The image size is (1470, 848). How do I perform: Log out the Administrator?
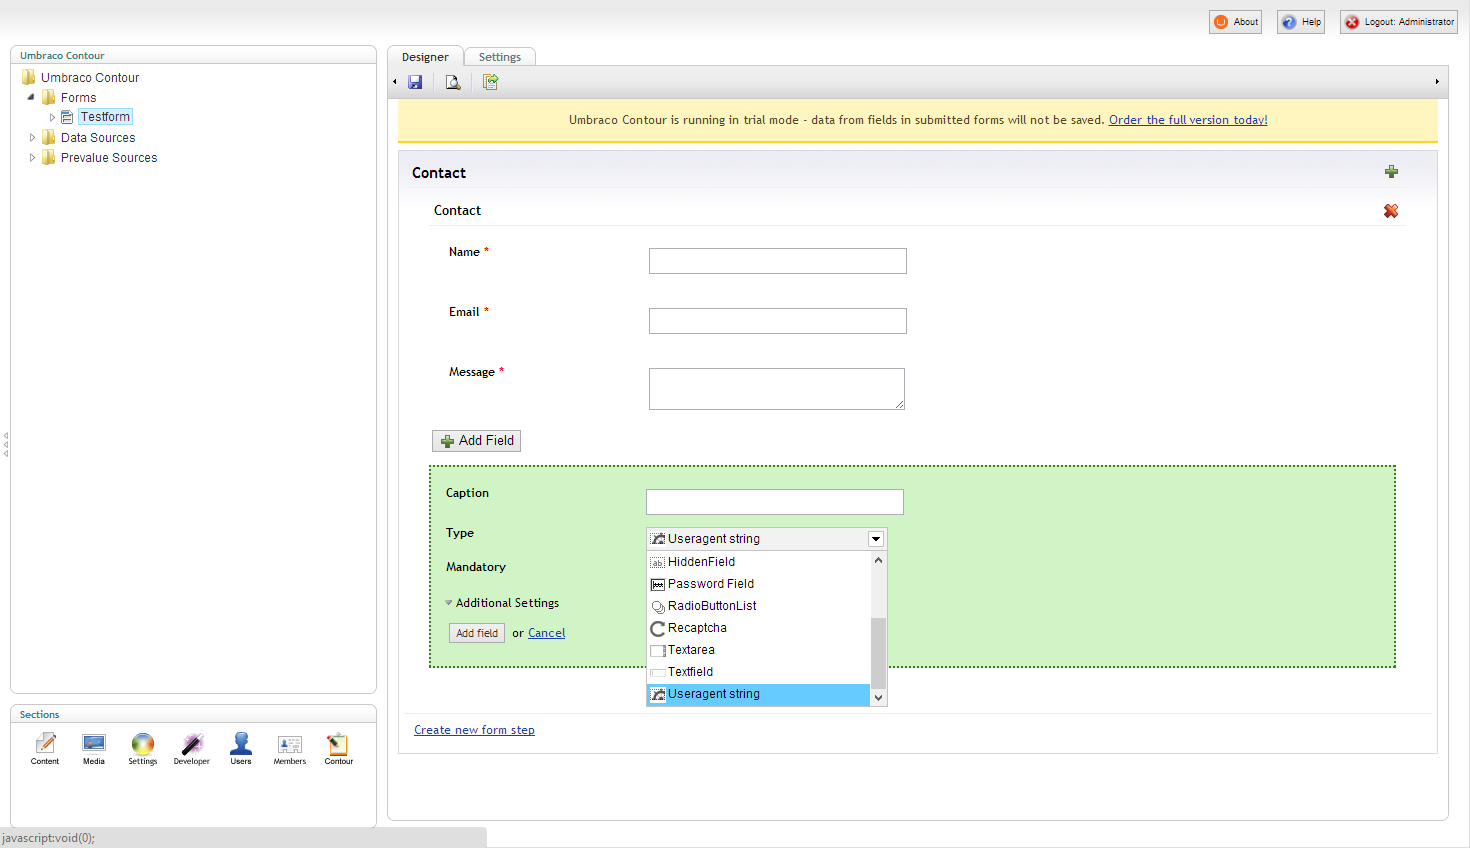pos(1399,22)
